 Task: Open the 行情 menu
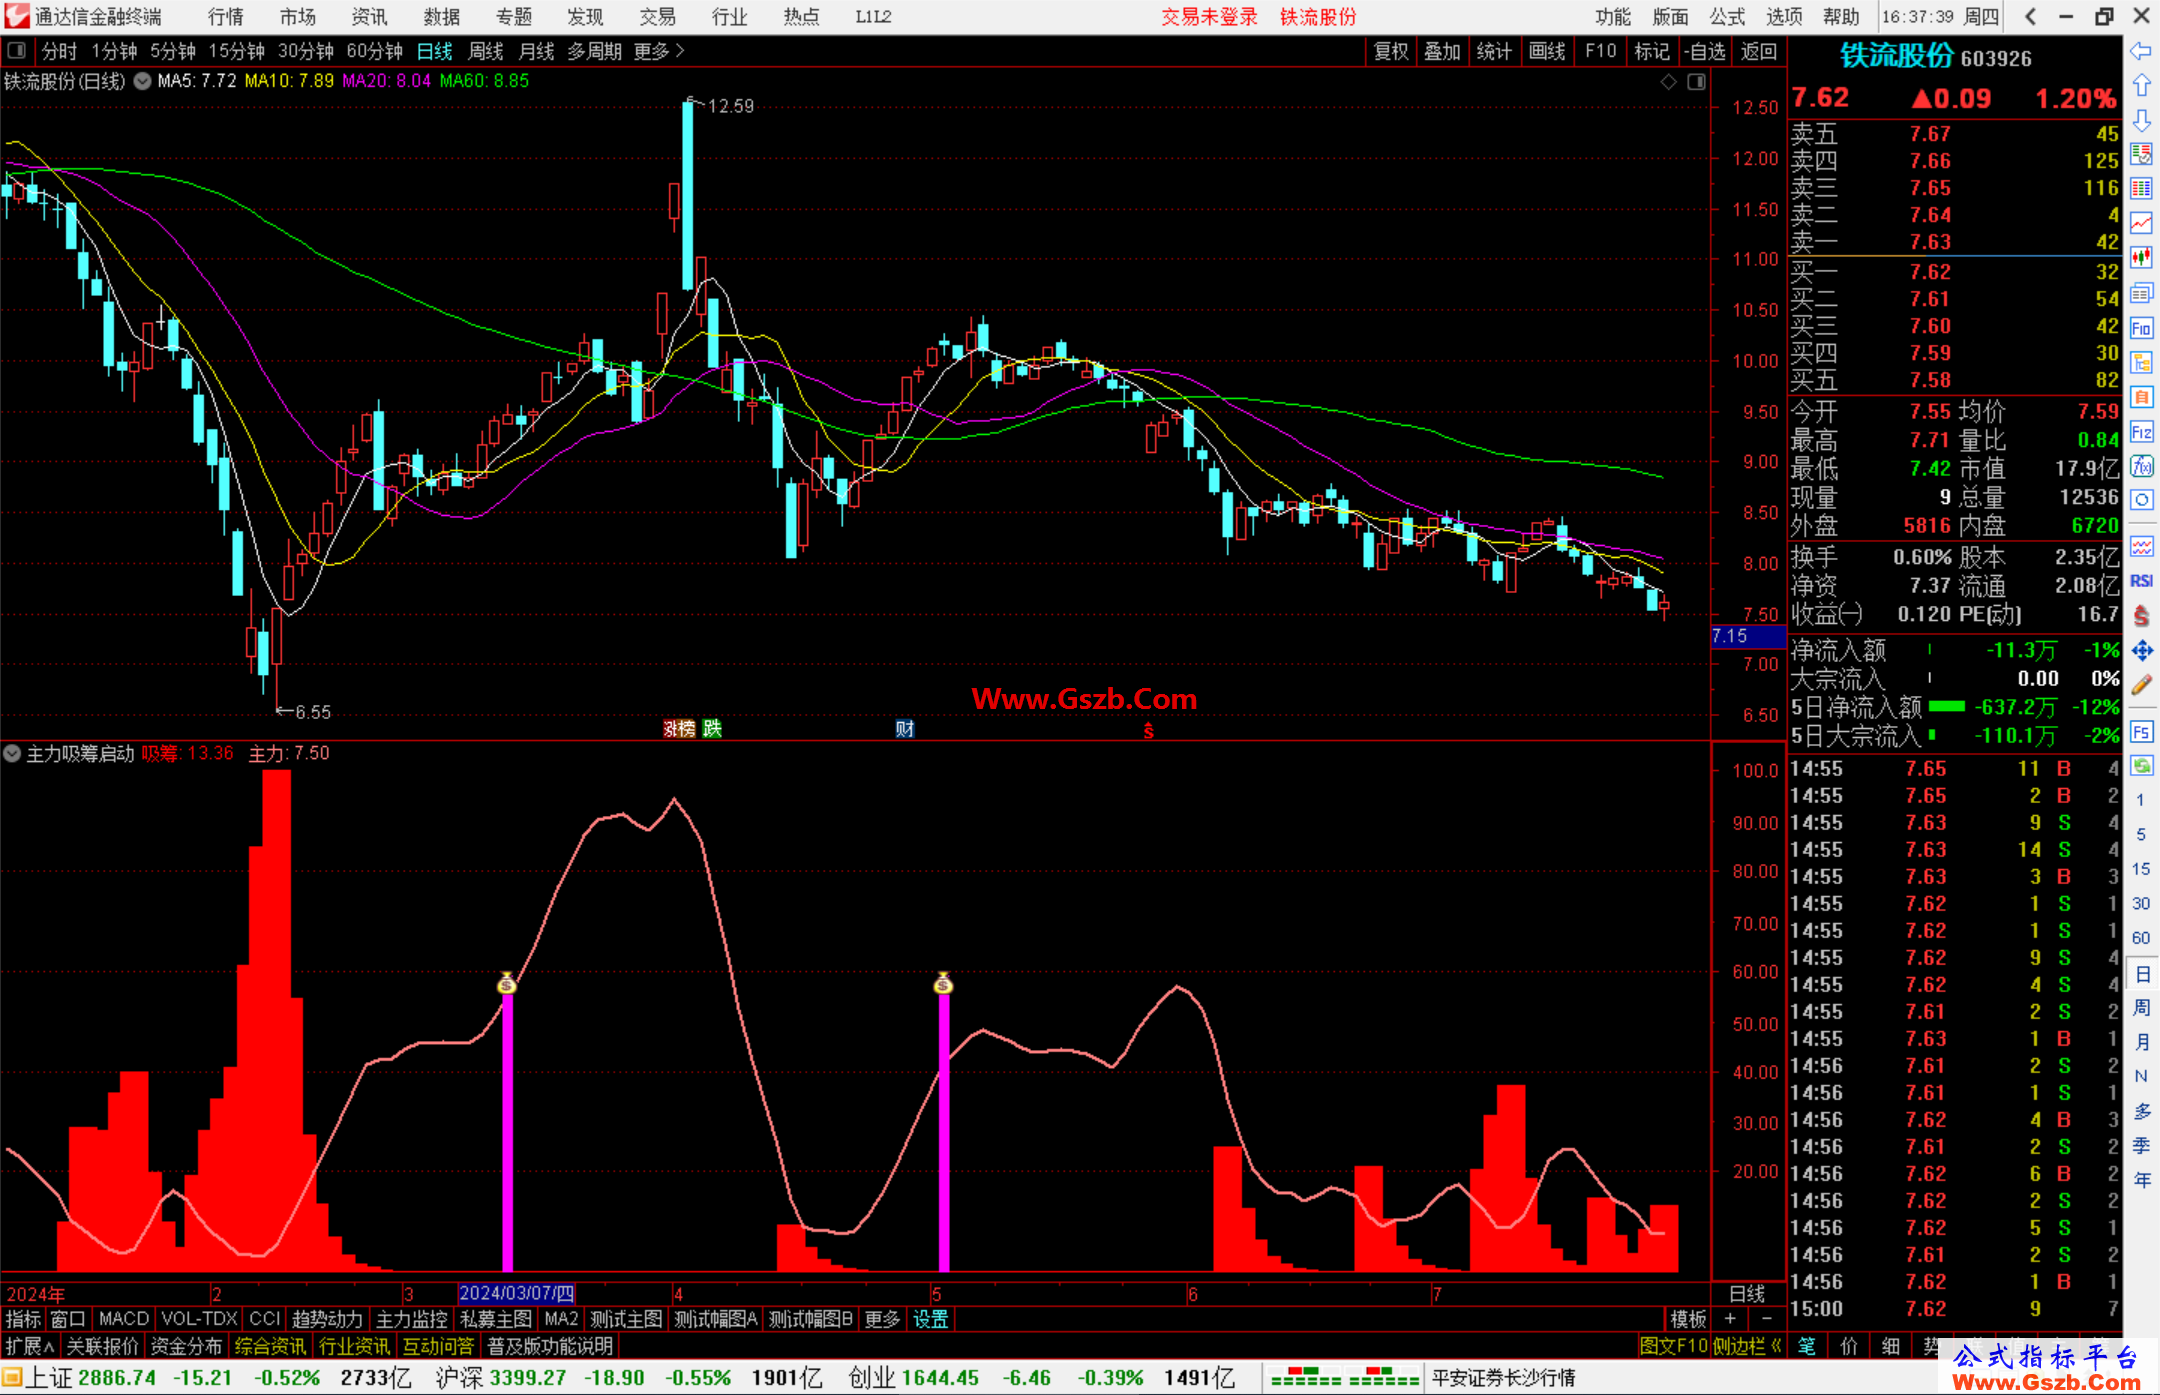pyautogui.click(x=225, y=17)
